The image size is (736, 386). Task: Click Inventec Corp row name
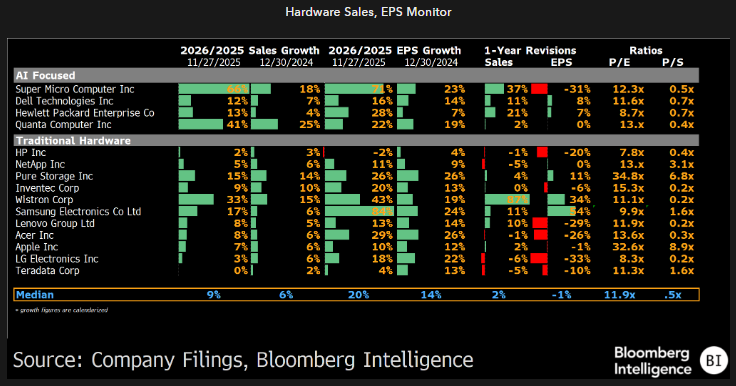[x=47, y=188]
